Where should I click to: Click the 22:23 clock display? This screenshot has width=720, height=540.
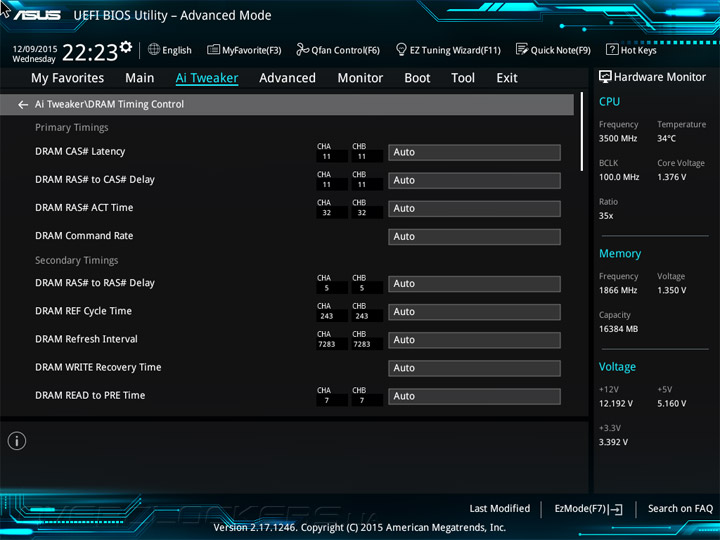[90, 52]
